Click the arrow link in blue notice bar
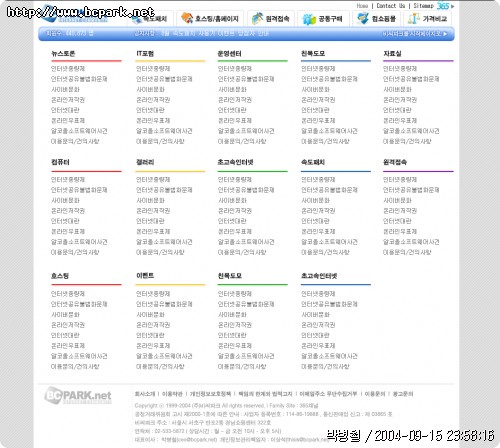The image size is (500, 448). click(415, 34)
